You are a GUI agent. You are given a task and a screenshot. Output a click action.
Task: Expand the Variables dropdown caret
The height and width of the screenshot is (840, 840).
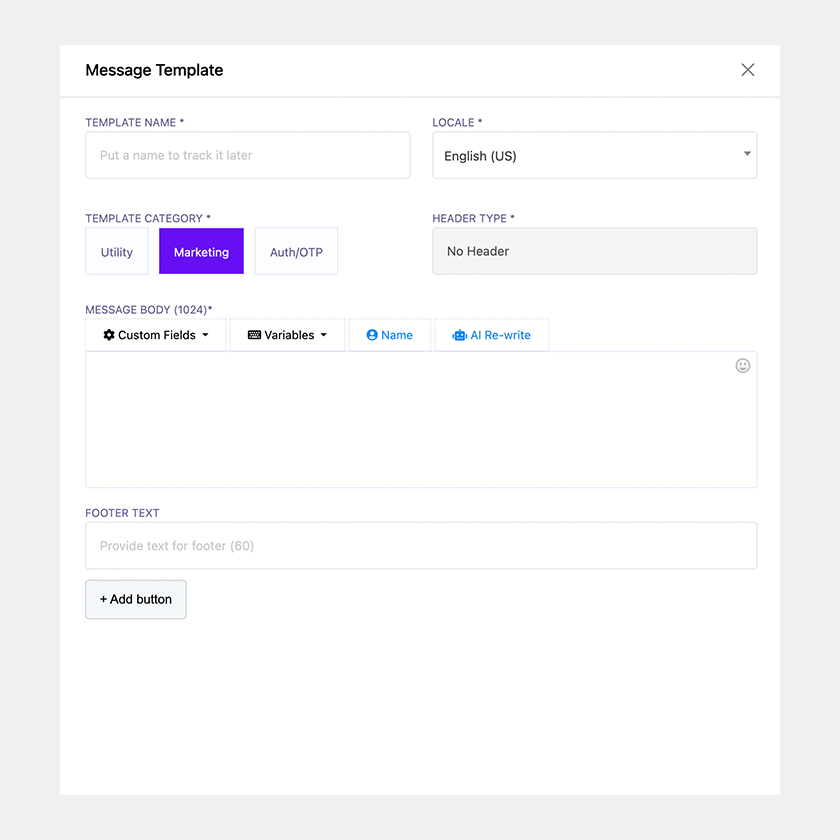[x=324, y=335]
